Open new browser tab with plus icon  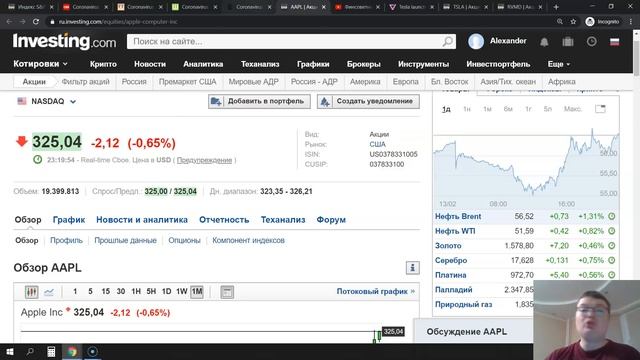coord(556,7)
